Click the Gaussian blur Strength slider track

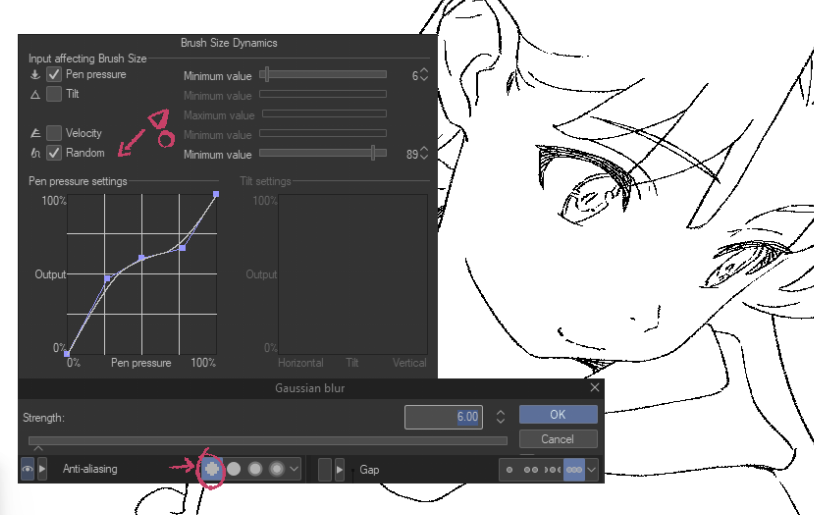tap(268, 441)
